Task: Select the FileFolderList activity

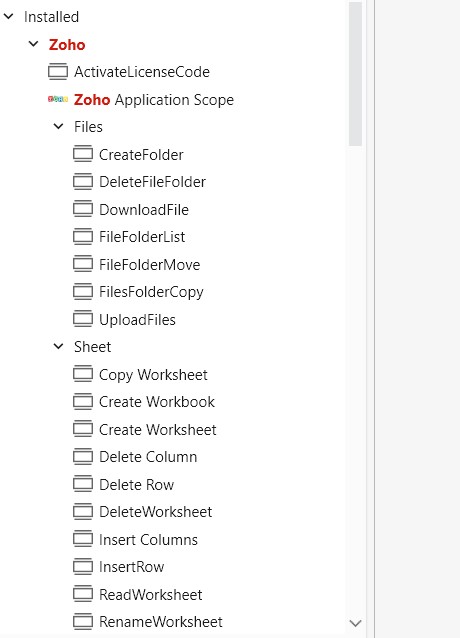Action: tap(142, 237)
